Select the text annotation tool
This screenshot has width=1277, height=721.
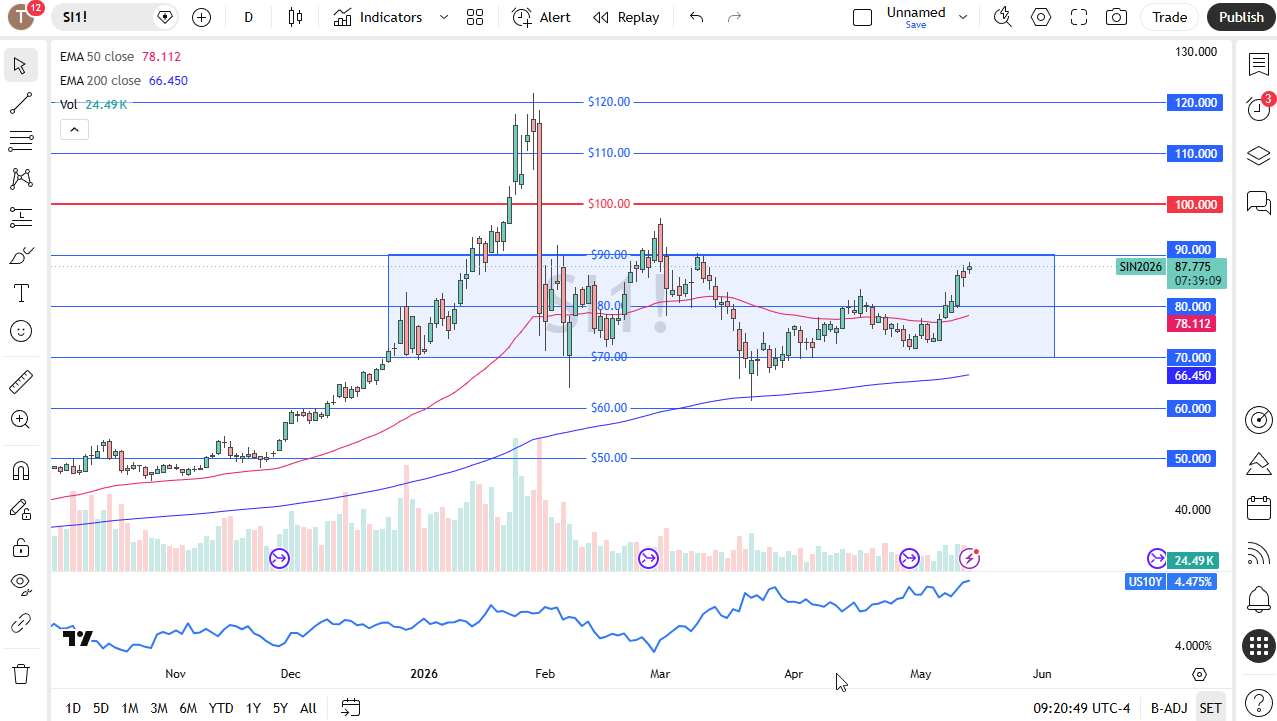[x=20, y=293]
